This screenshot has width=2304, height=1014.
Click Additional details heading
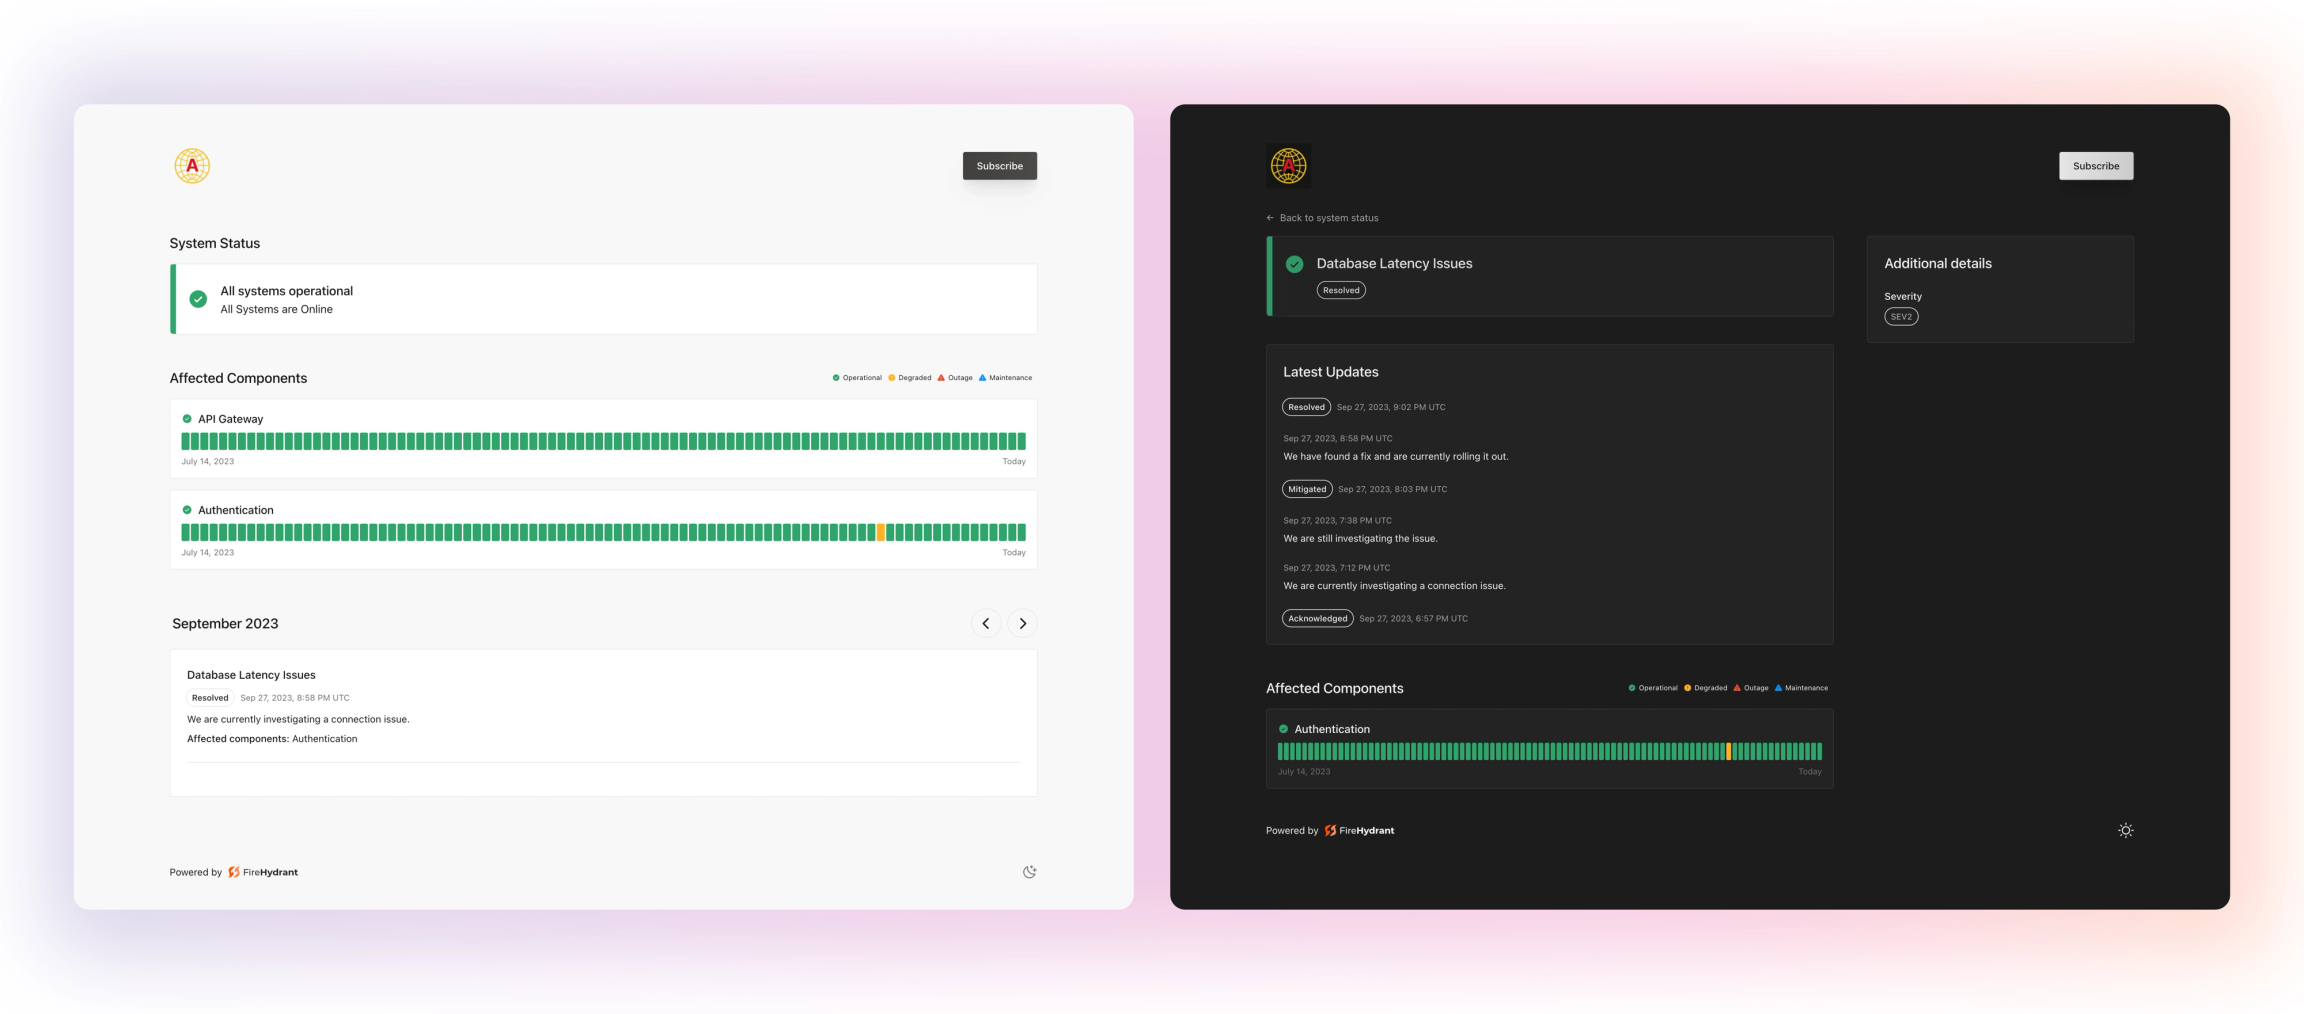coord(1938,264)
